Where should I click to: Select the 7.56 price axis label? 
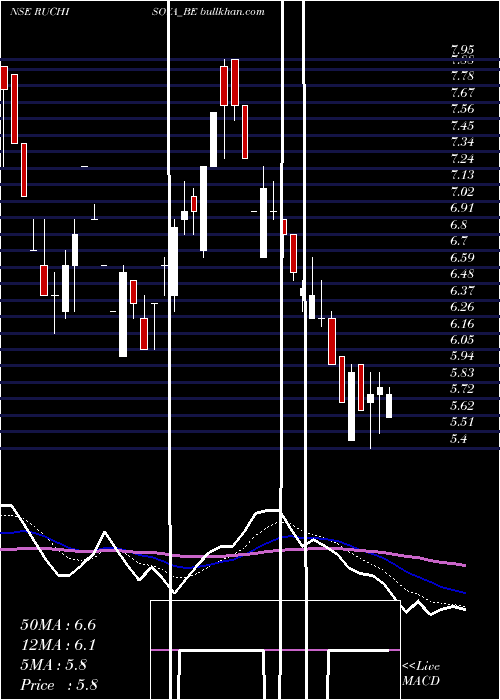pos(462,109)
